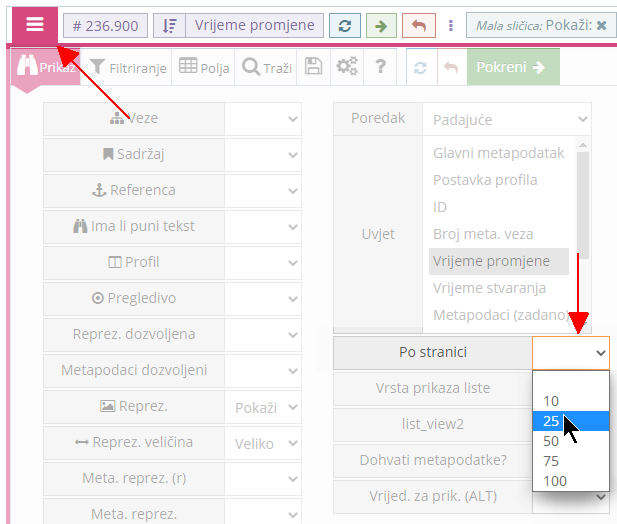Open the Vrijed. za prik. (ALT) dropdown
Viewport: 617px width, 524px height.
[571, 497]
